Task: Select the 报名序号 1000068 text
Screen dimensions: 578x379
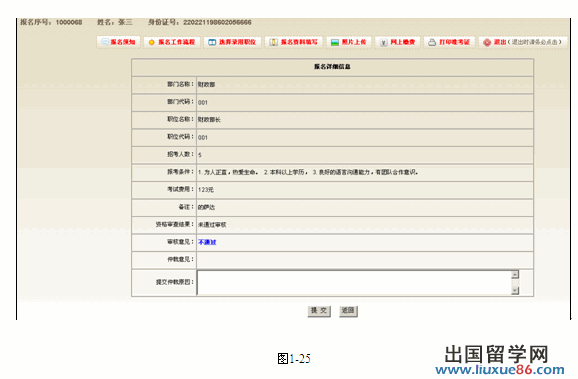Action: point(51,22)
